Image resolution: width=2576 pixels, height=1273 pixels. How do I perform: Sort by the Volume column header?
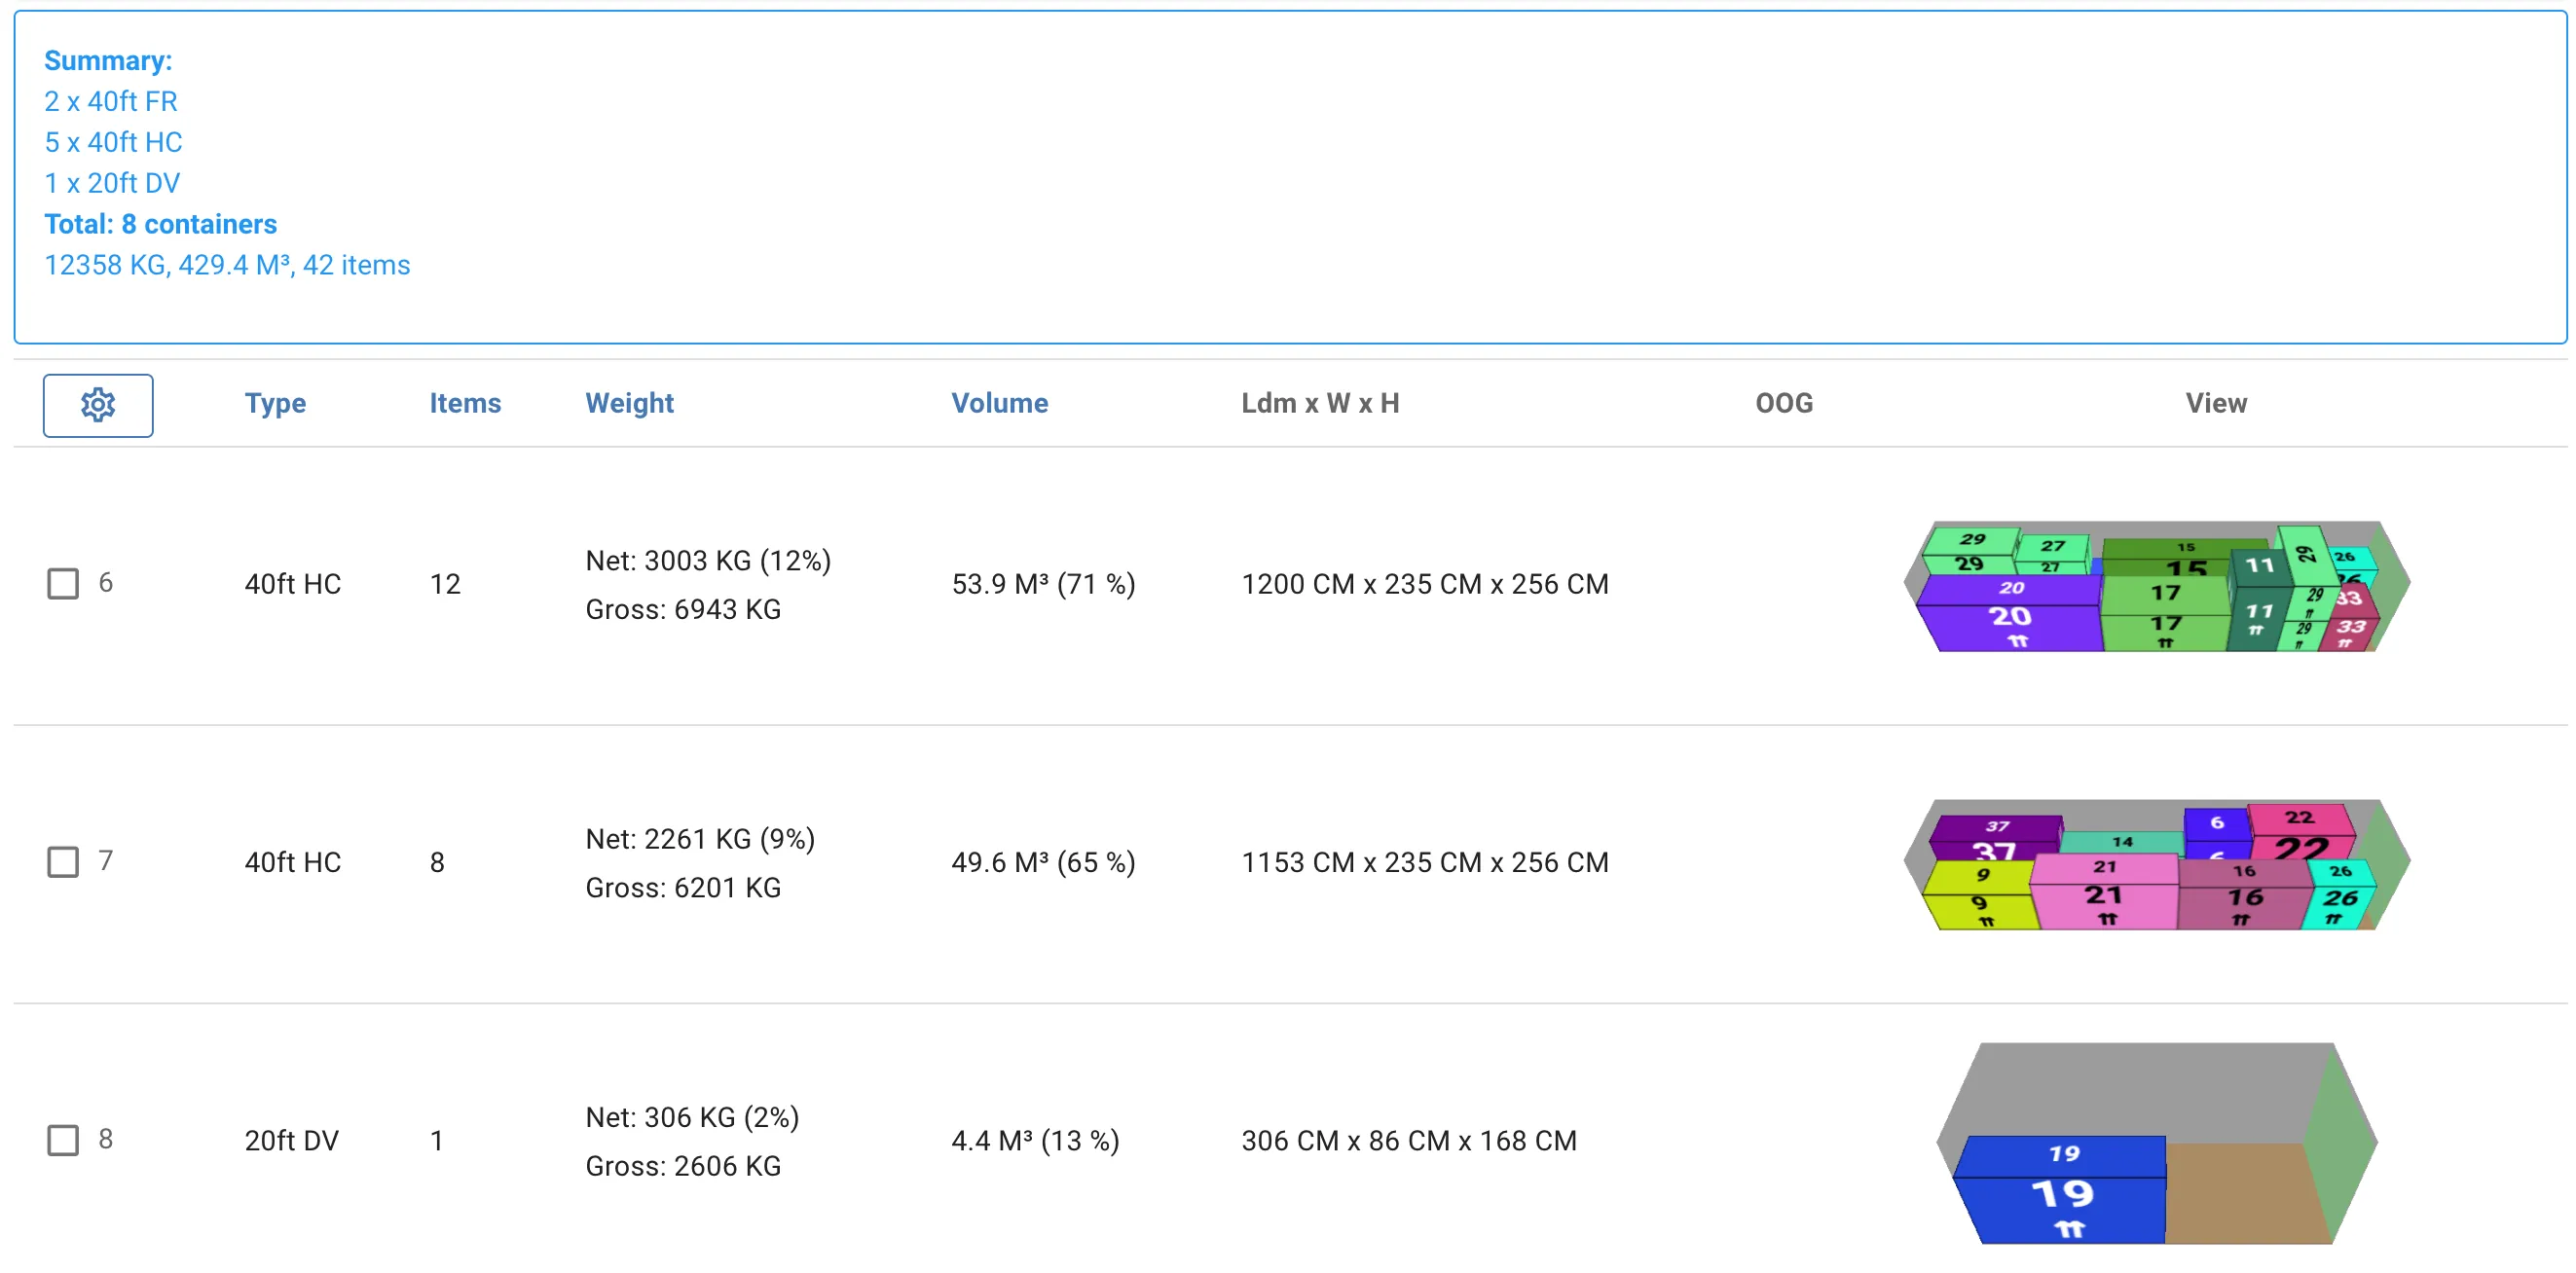999,403
